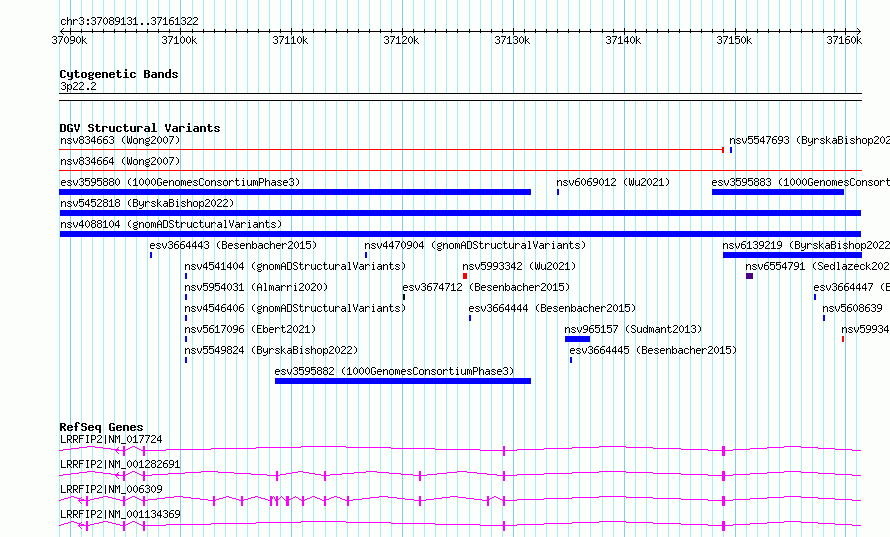Image resolution: width=890 pixels, height=537 pixels.
Task: Click the esv3674712 (Besenbacher2015) label
Action: 486,287
